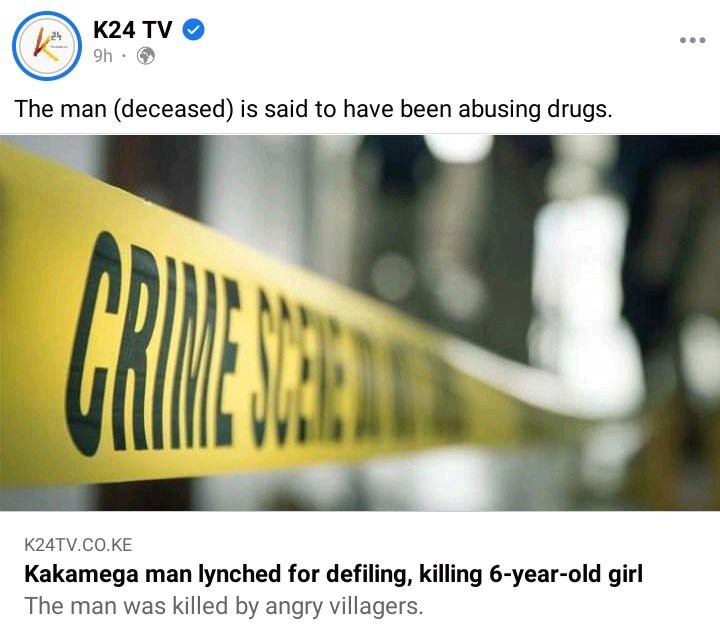
Task: Click the globe public audience icon
Action: tap(146, 56)
